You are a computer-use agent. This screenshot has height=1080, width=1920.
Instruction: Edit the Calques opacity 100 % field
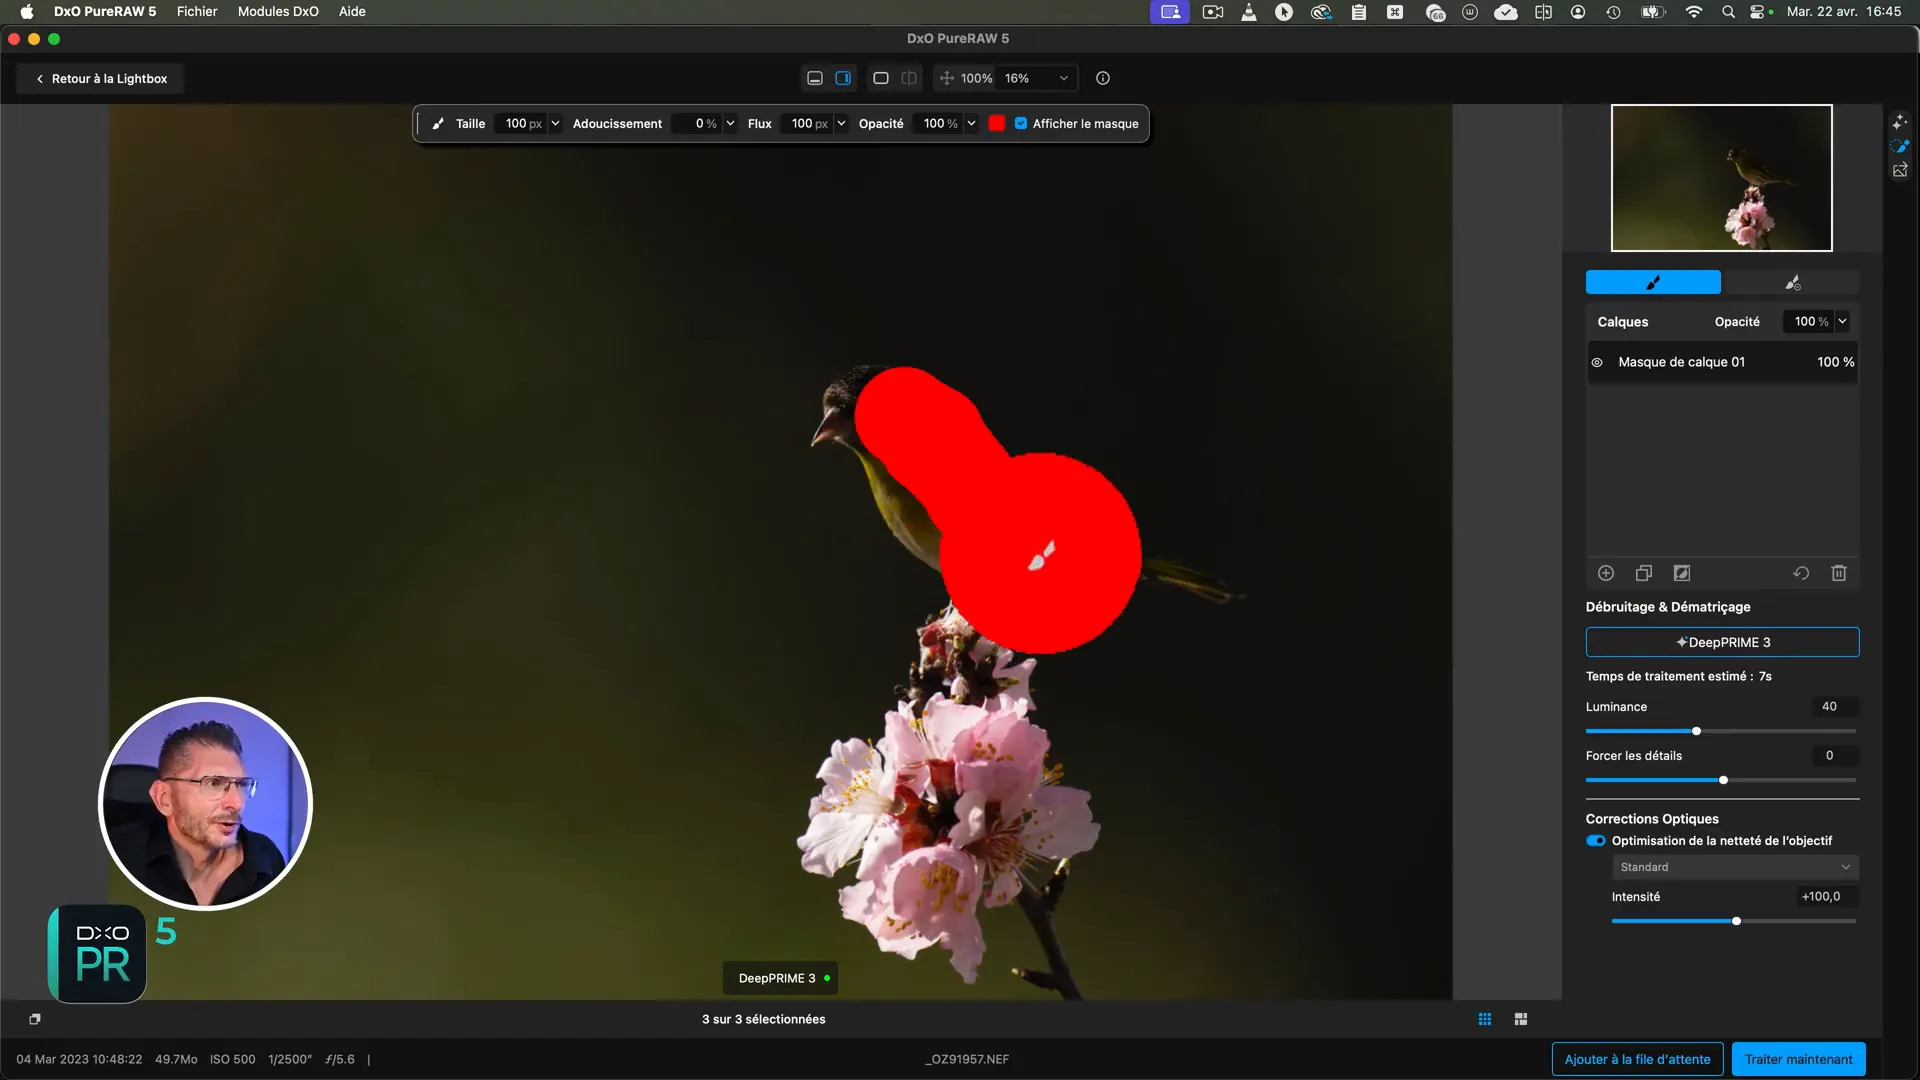pyautogui.click(x=1809, y=322)
